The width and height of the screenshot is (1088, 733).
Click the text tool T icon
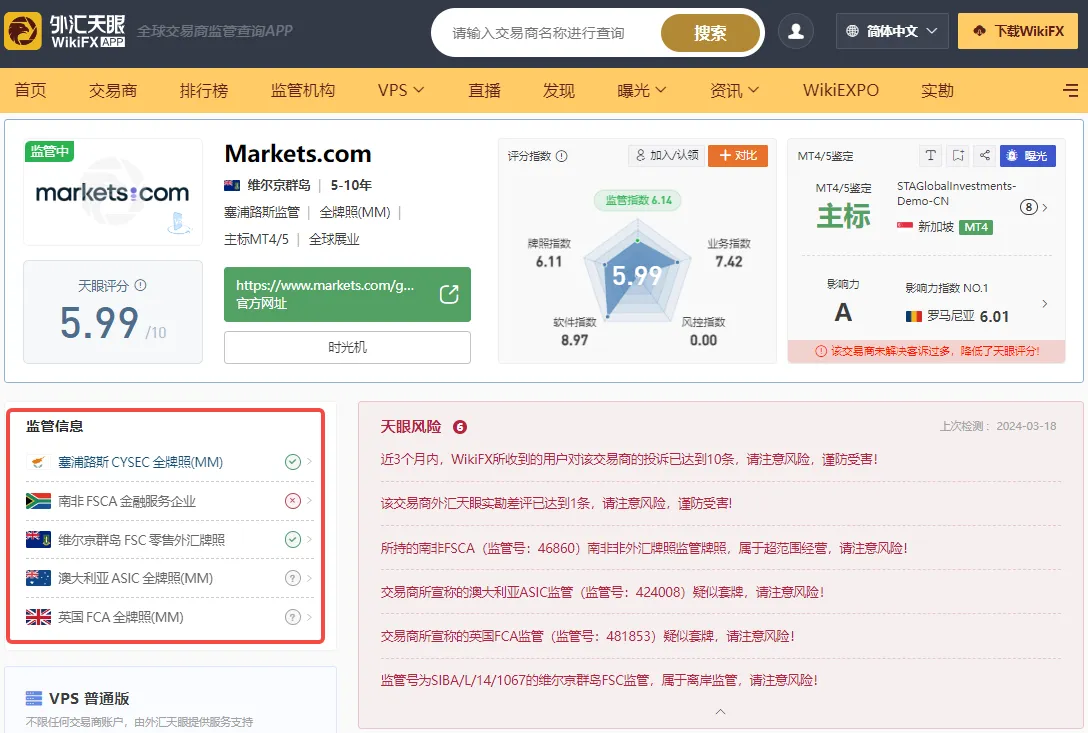point(930,155)
